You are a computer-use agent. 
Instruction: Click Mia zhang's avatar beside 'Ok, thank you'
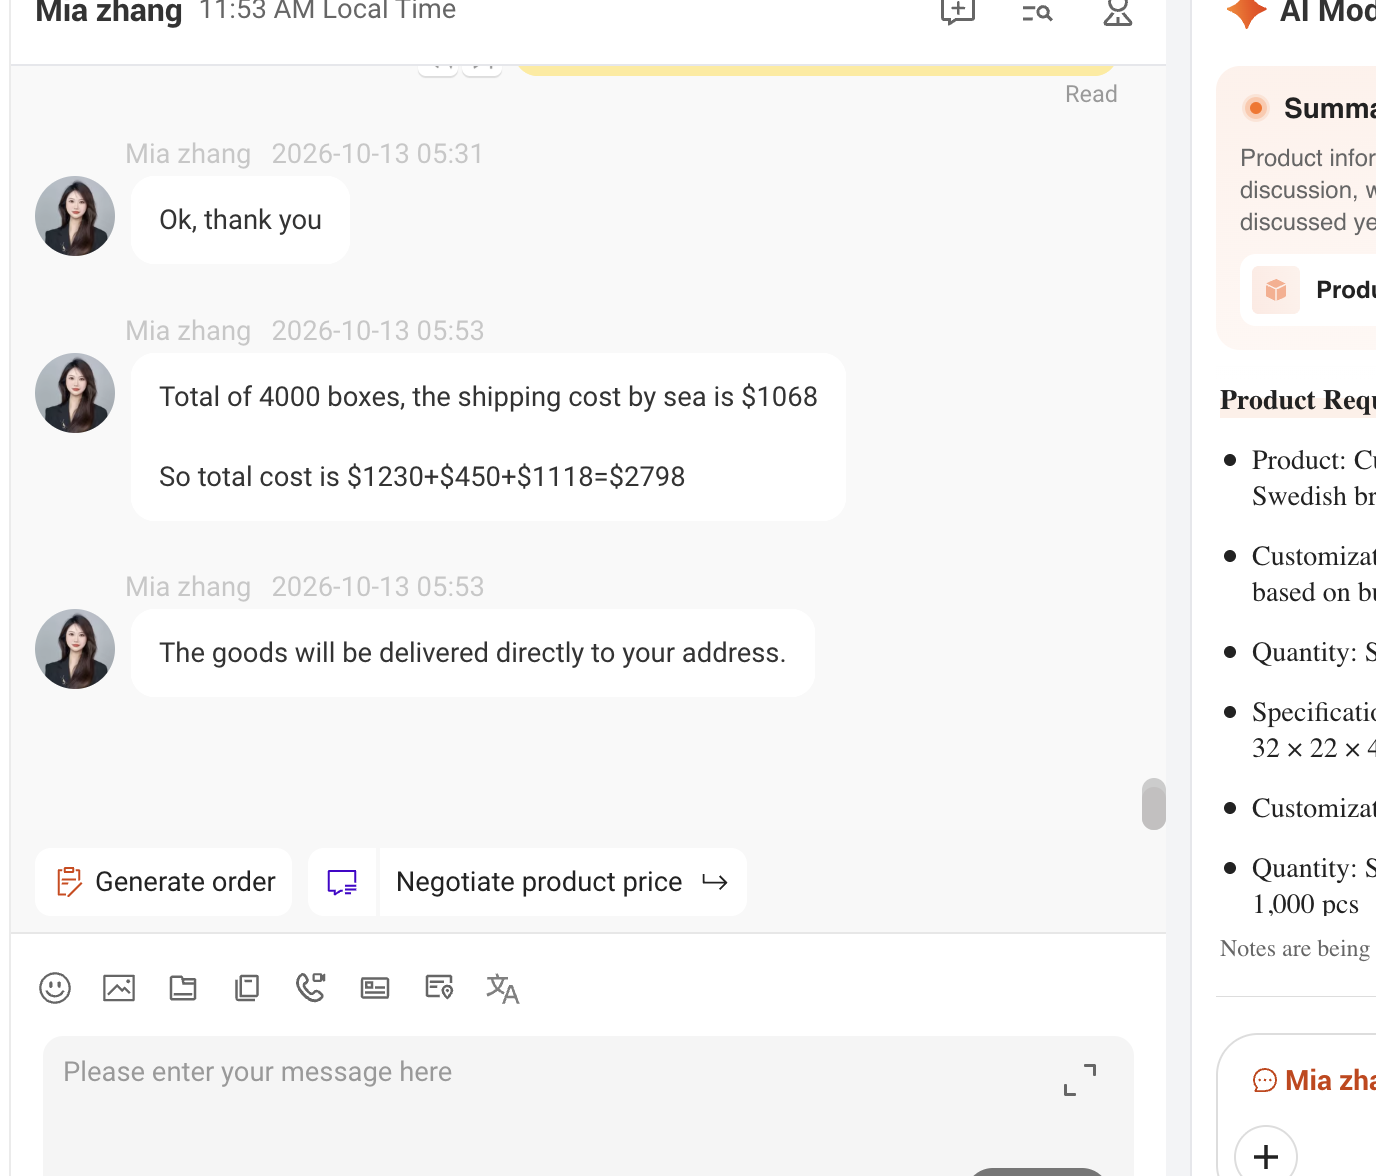click(75, 216)
